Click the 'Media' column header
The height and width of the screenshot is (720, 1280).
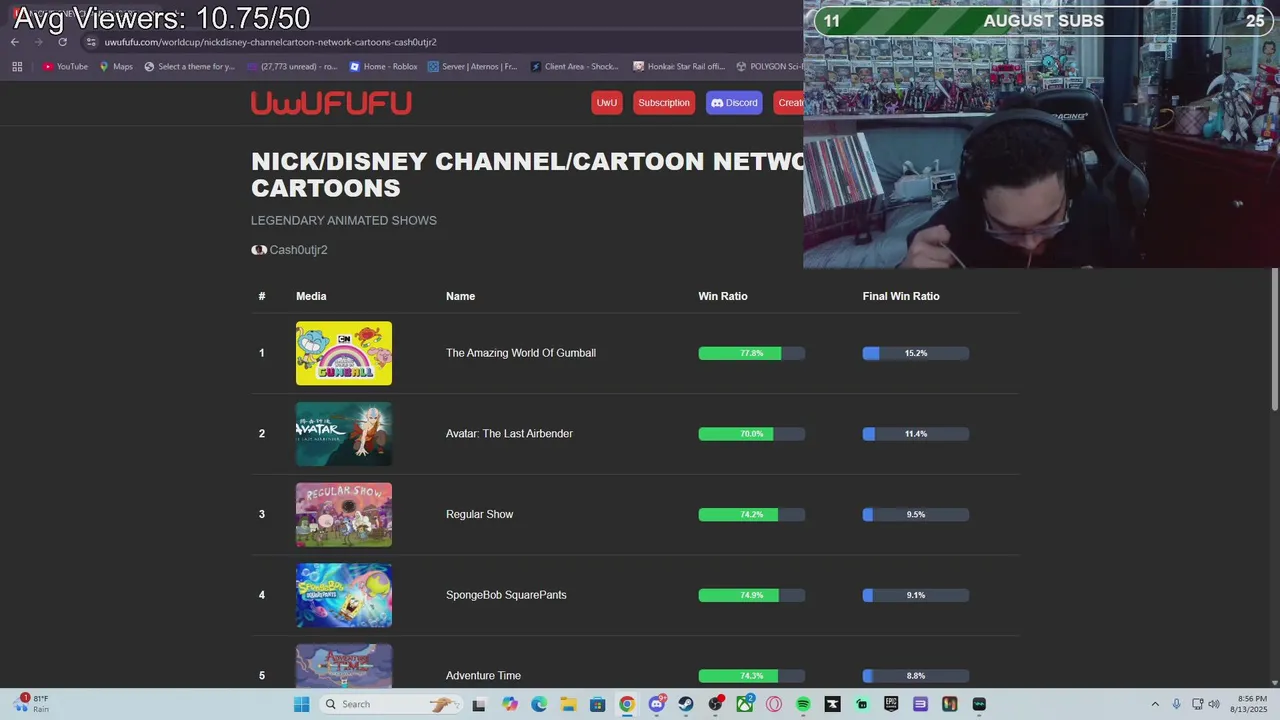(311, 296)
